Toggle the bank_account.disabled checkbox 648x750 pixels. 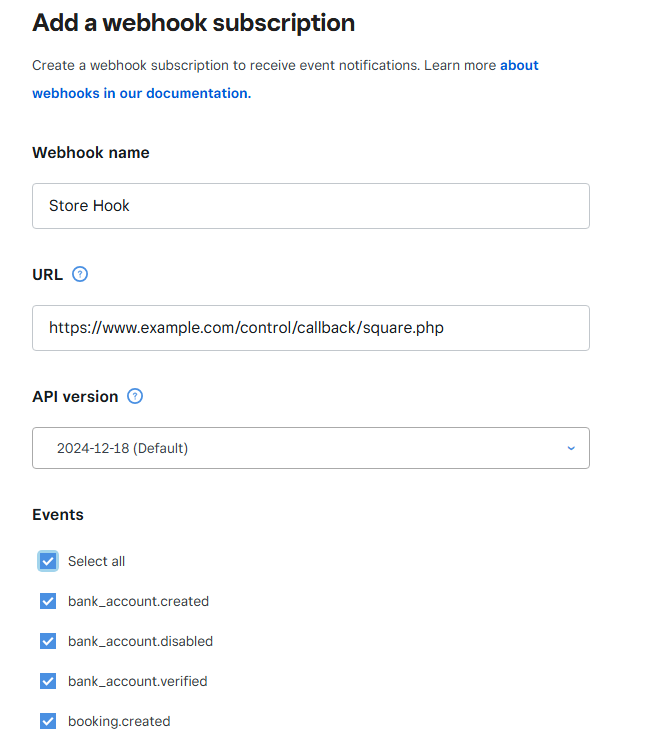point(48,641)
